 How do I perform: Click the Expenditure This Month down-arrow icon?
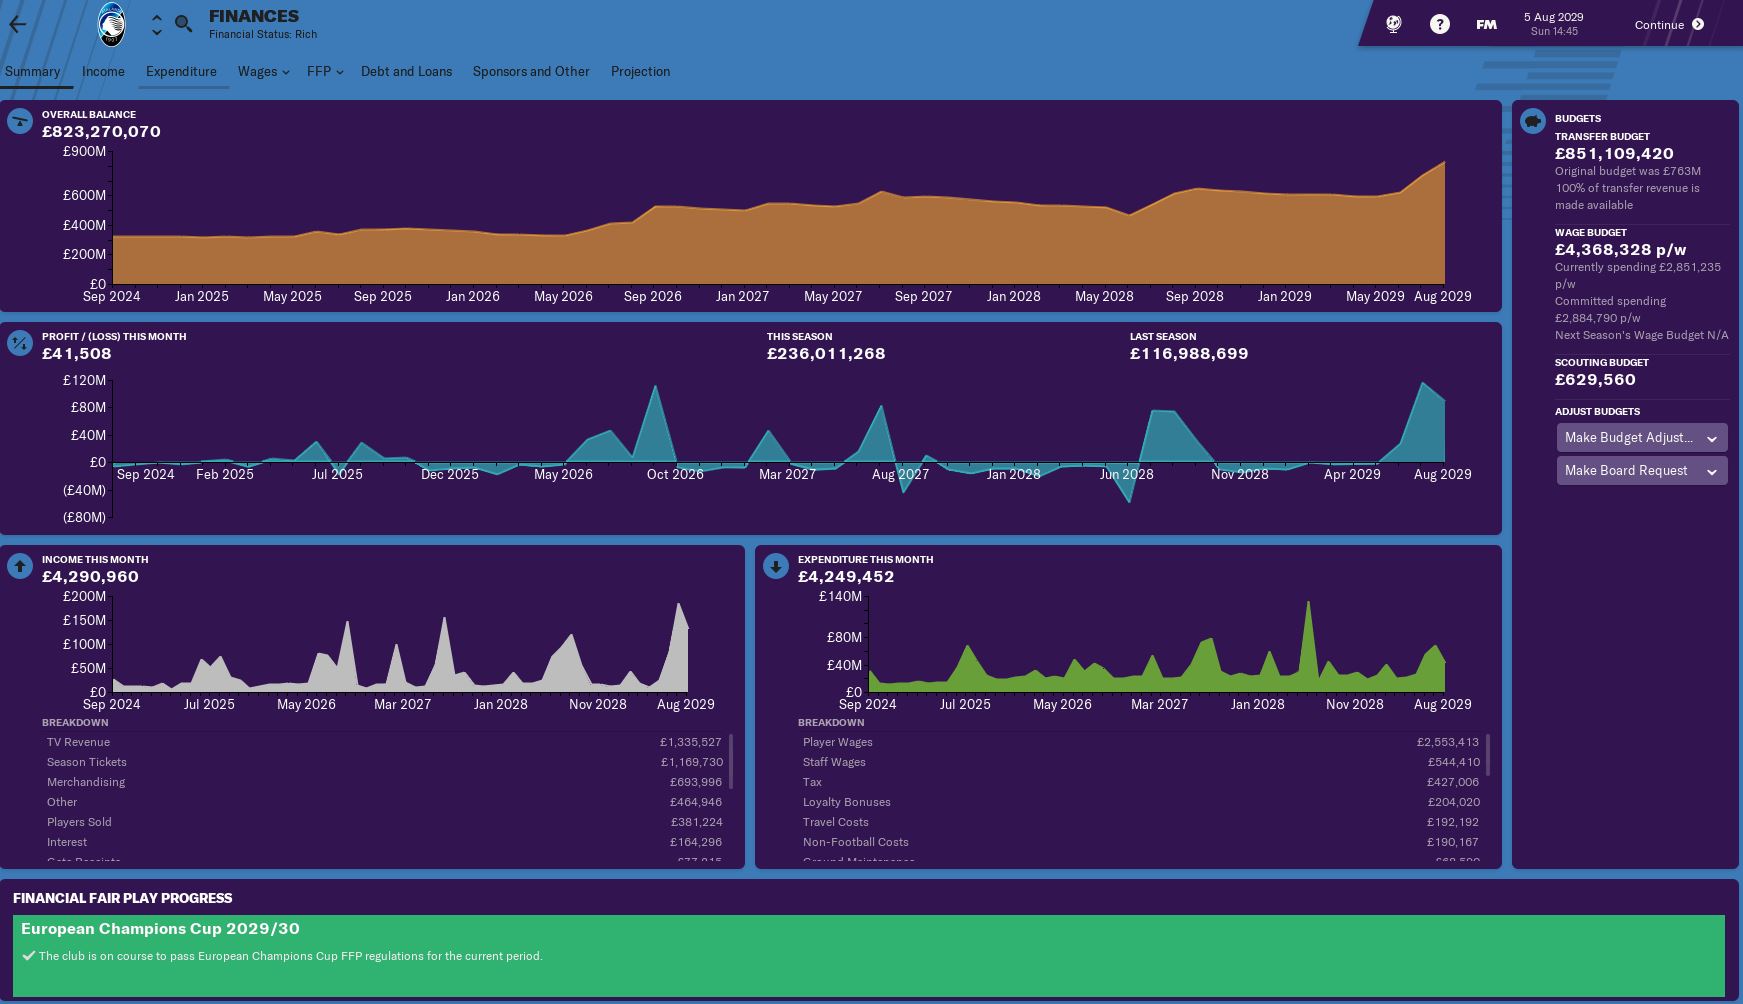pos(775,567)
